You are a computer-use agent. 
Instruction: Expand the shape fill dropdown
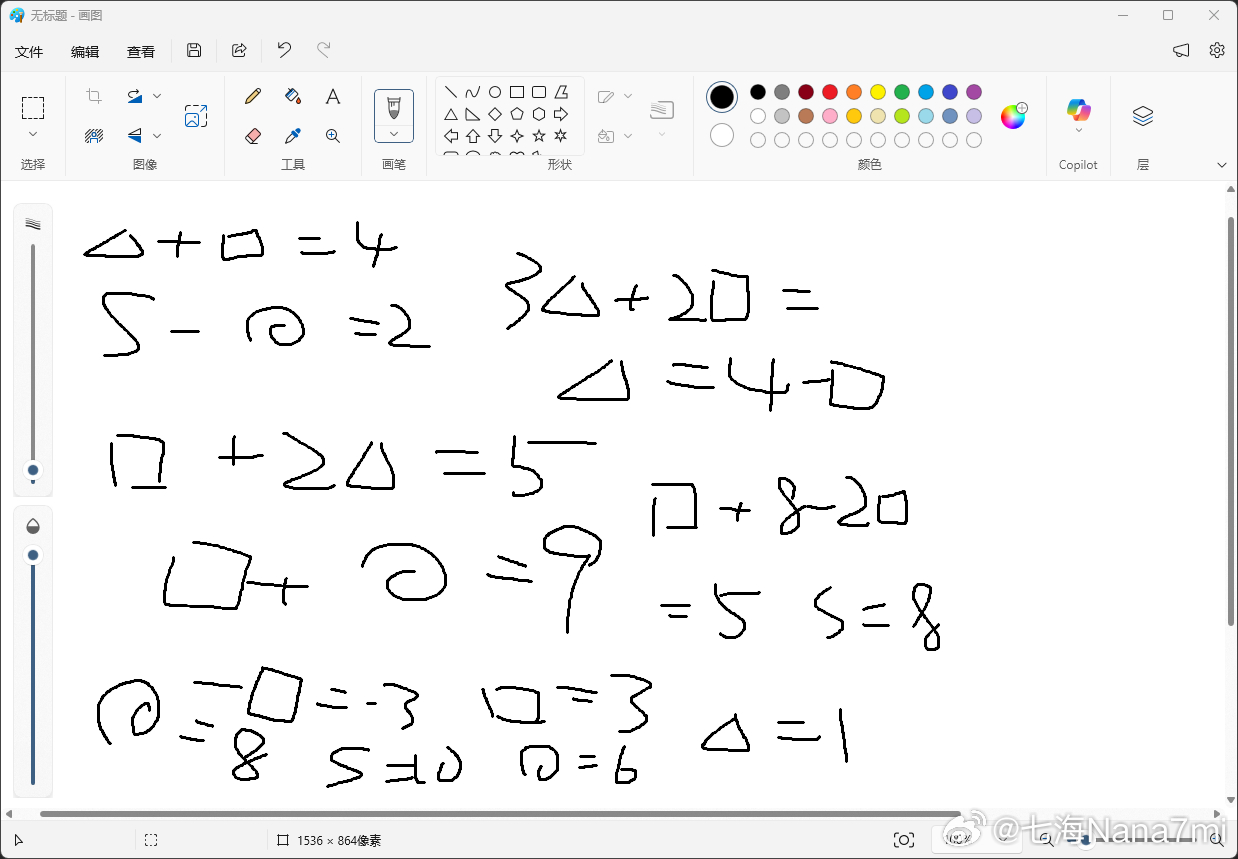point(628,135)
